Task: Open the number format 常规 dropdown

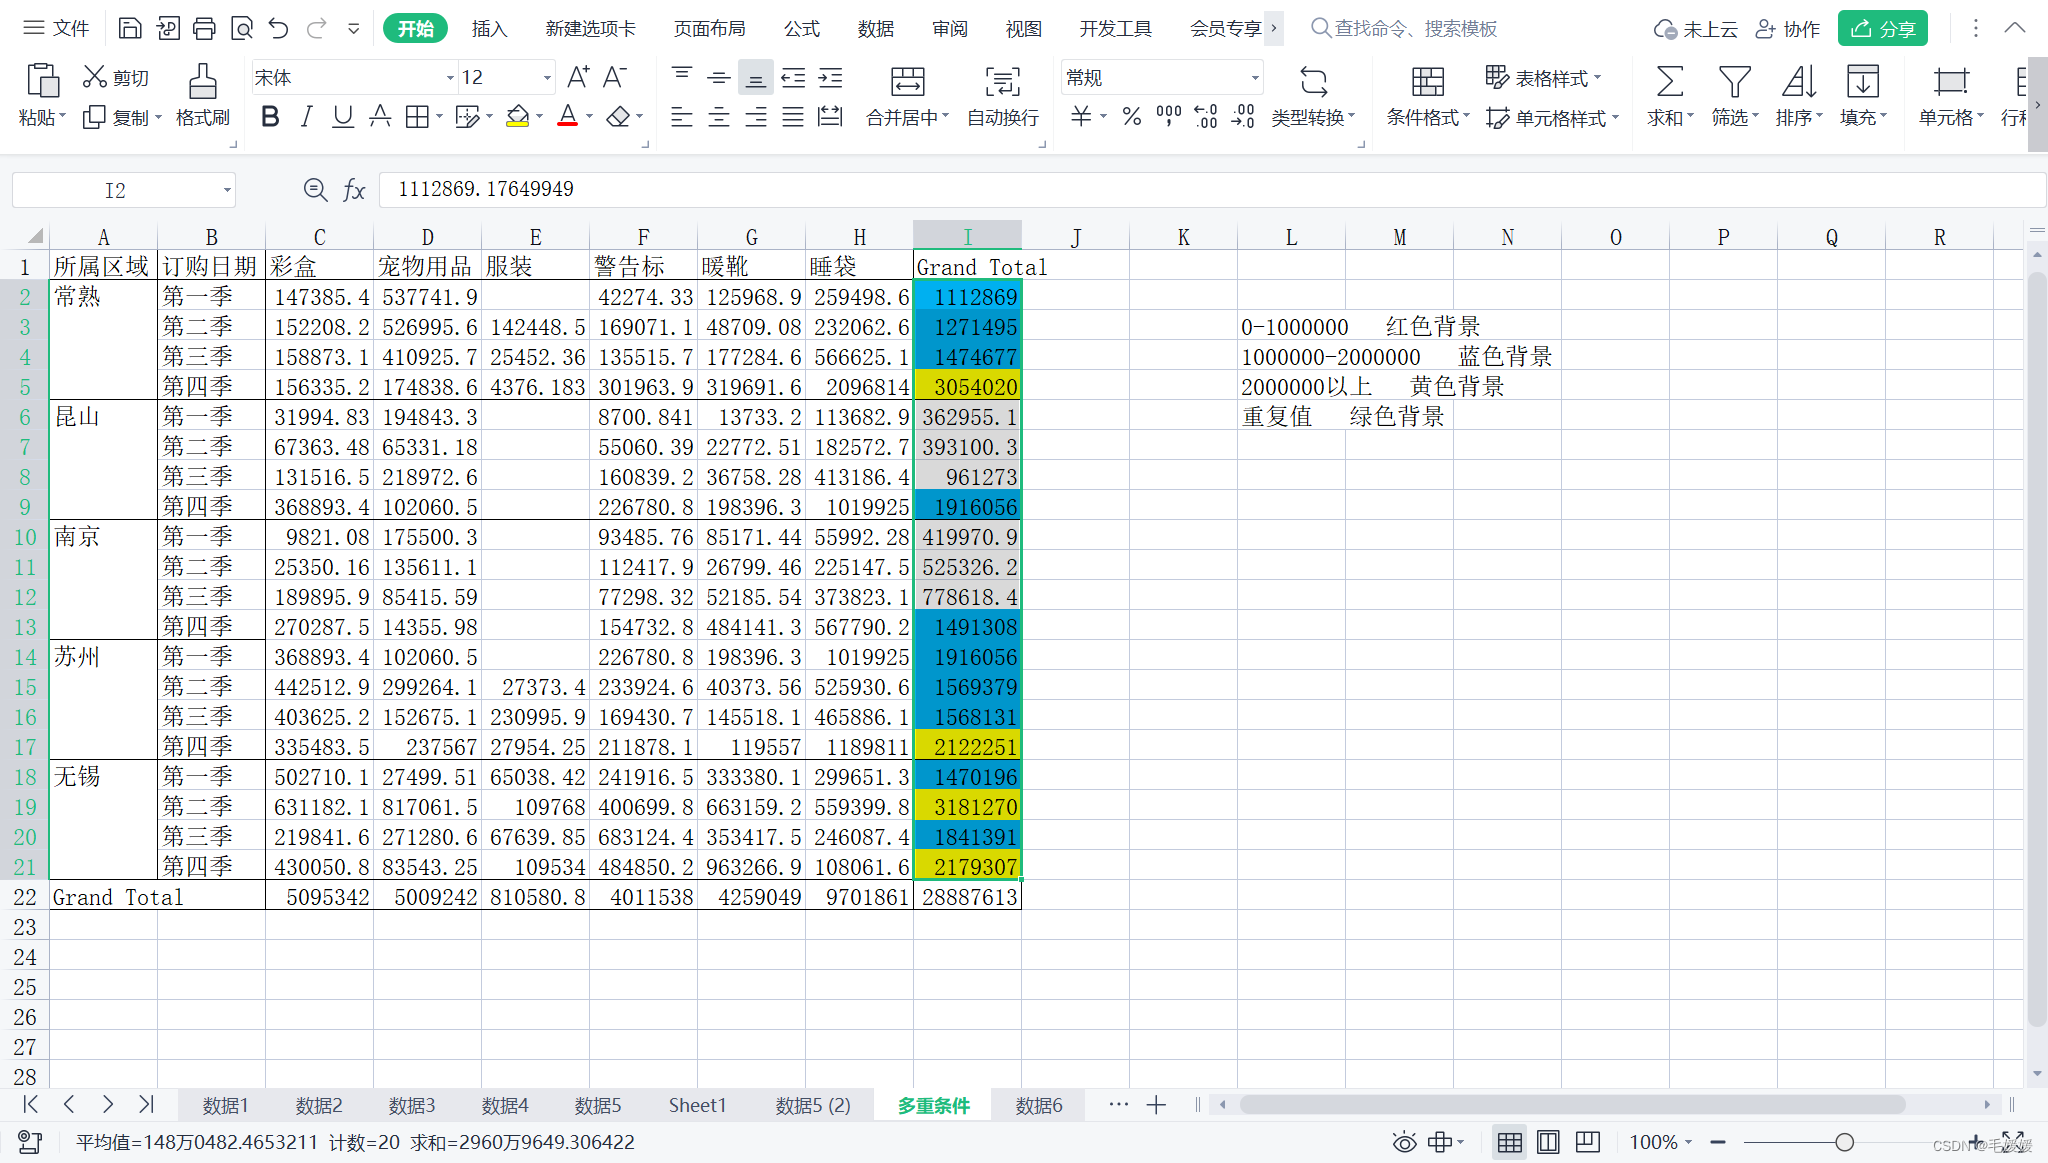Action: pyautogui.click(x=1254, y=78)
